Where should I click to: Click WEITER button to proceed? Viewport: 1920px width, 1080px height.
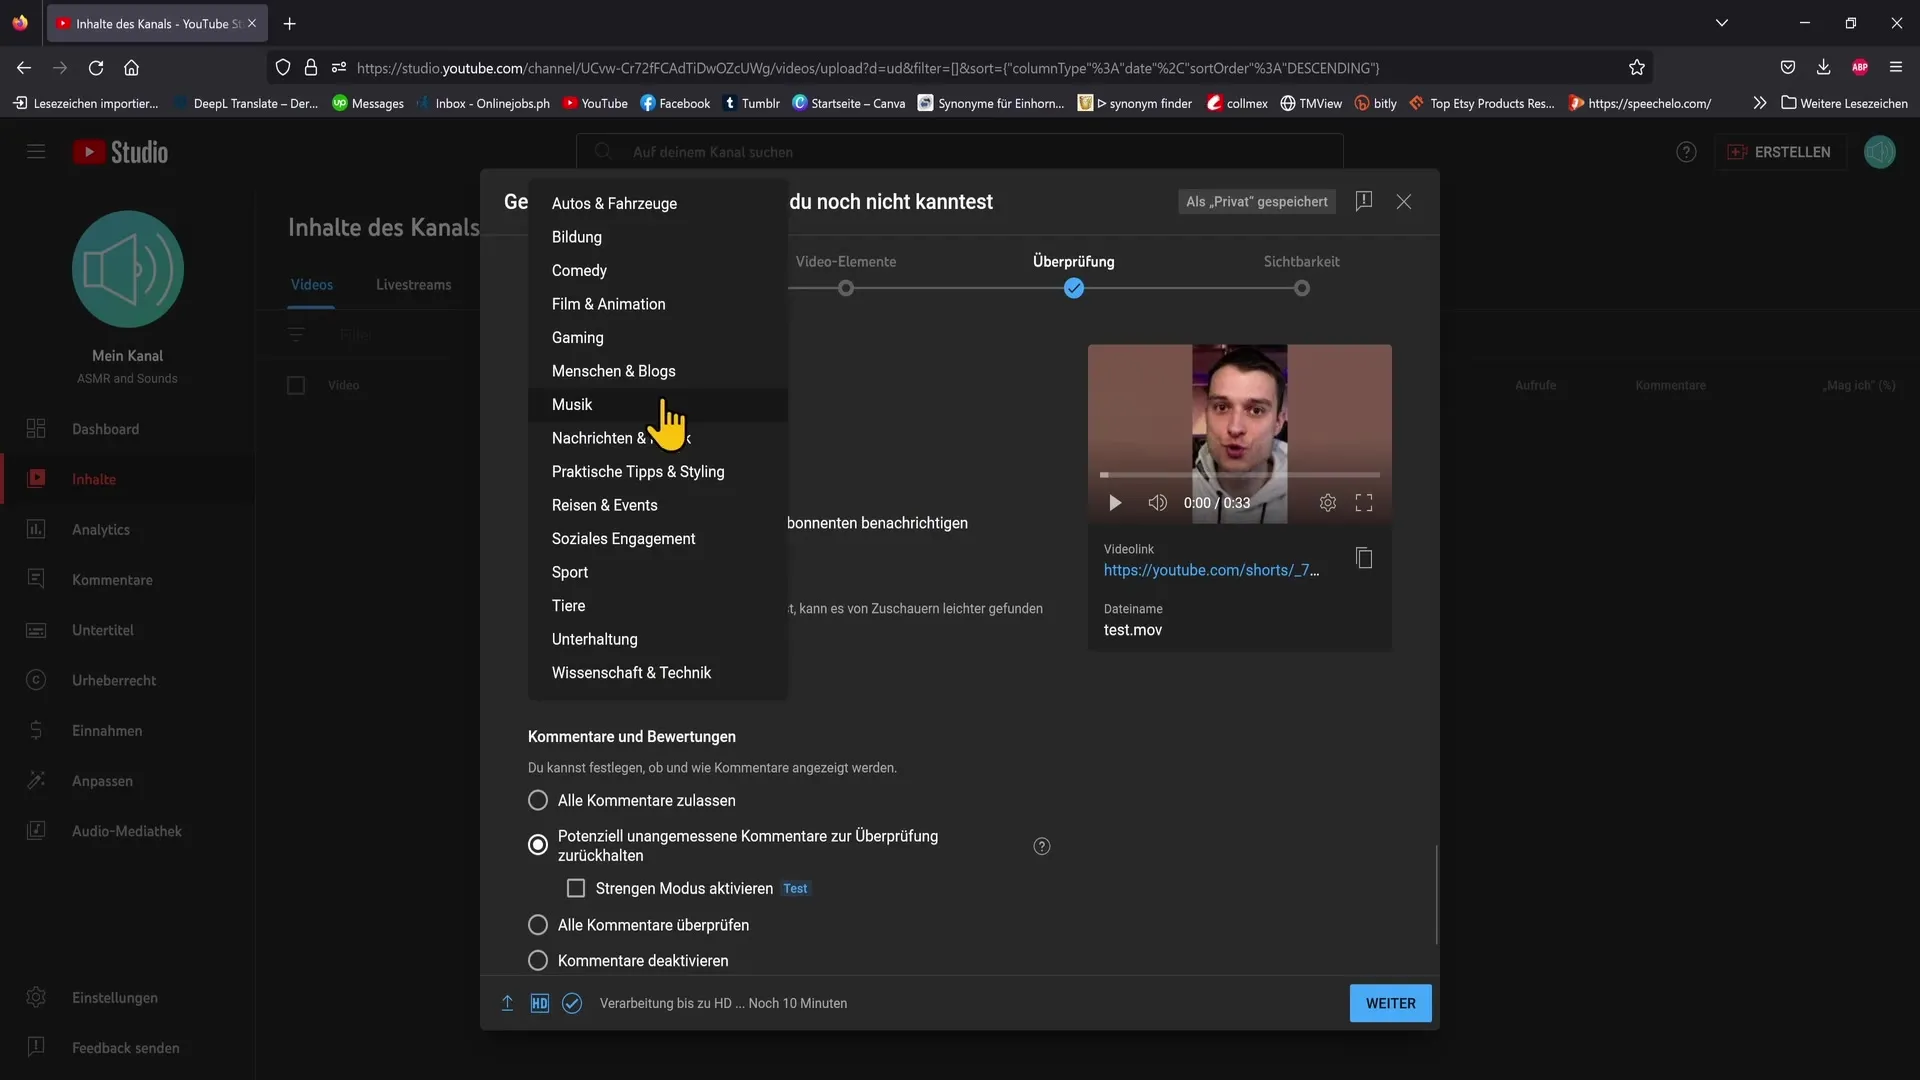(x=1390, y=1004)
